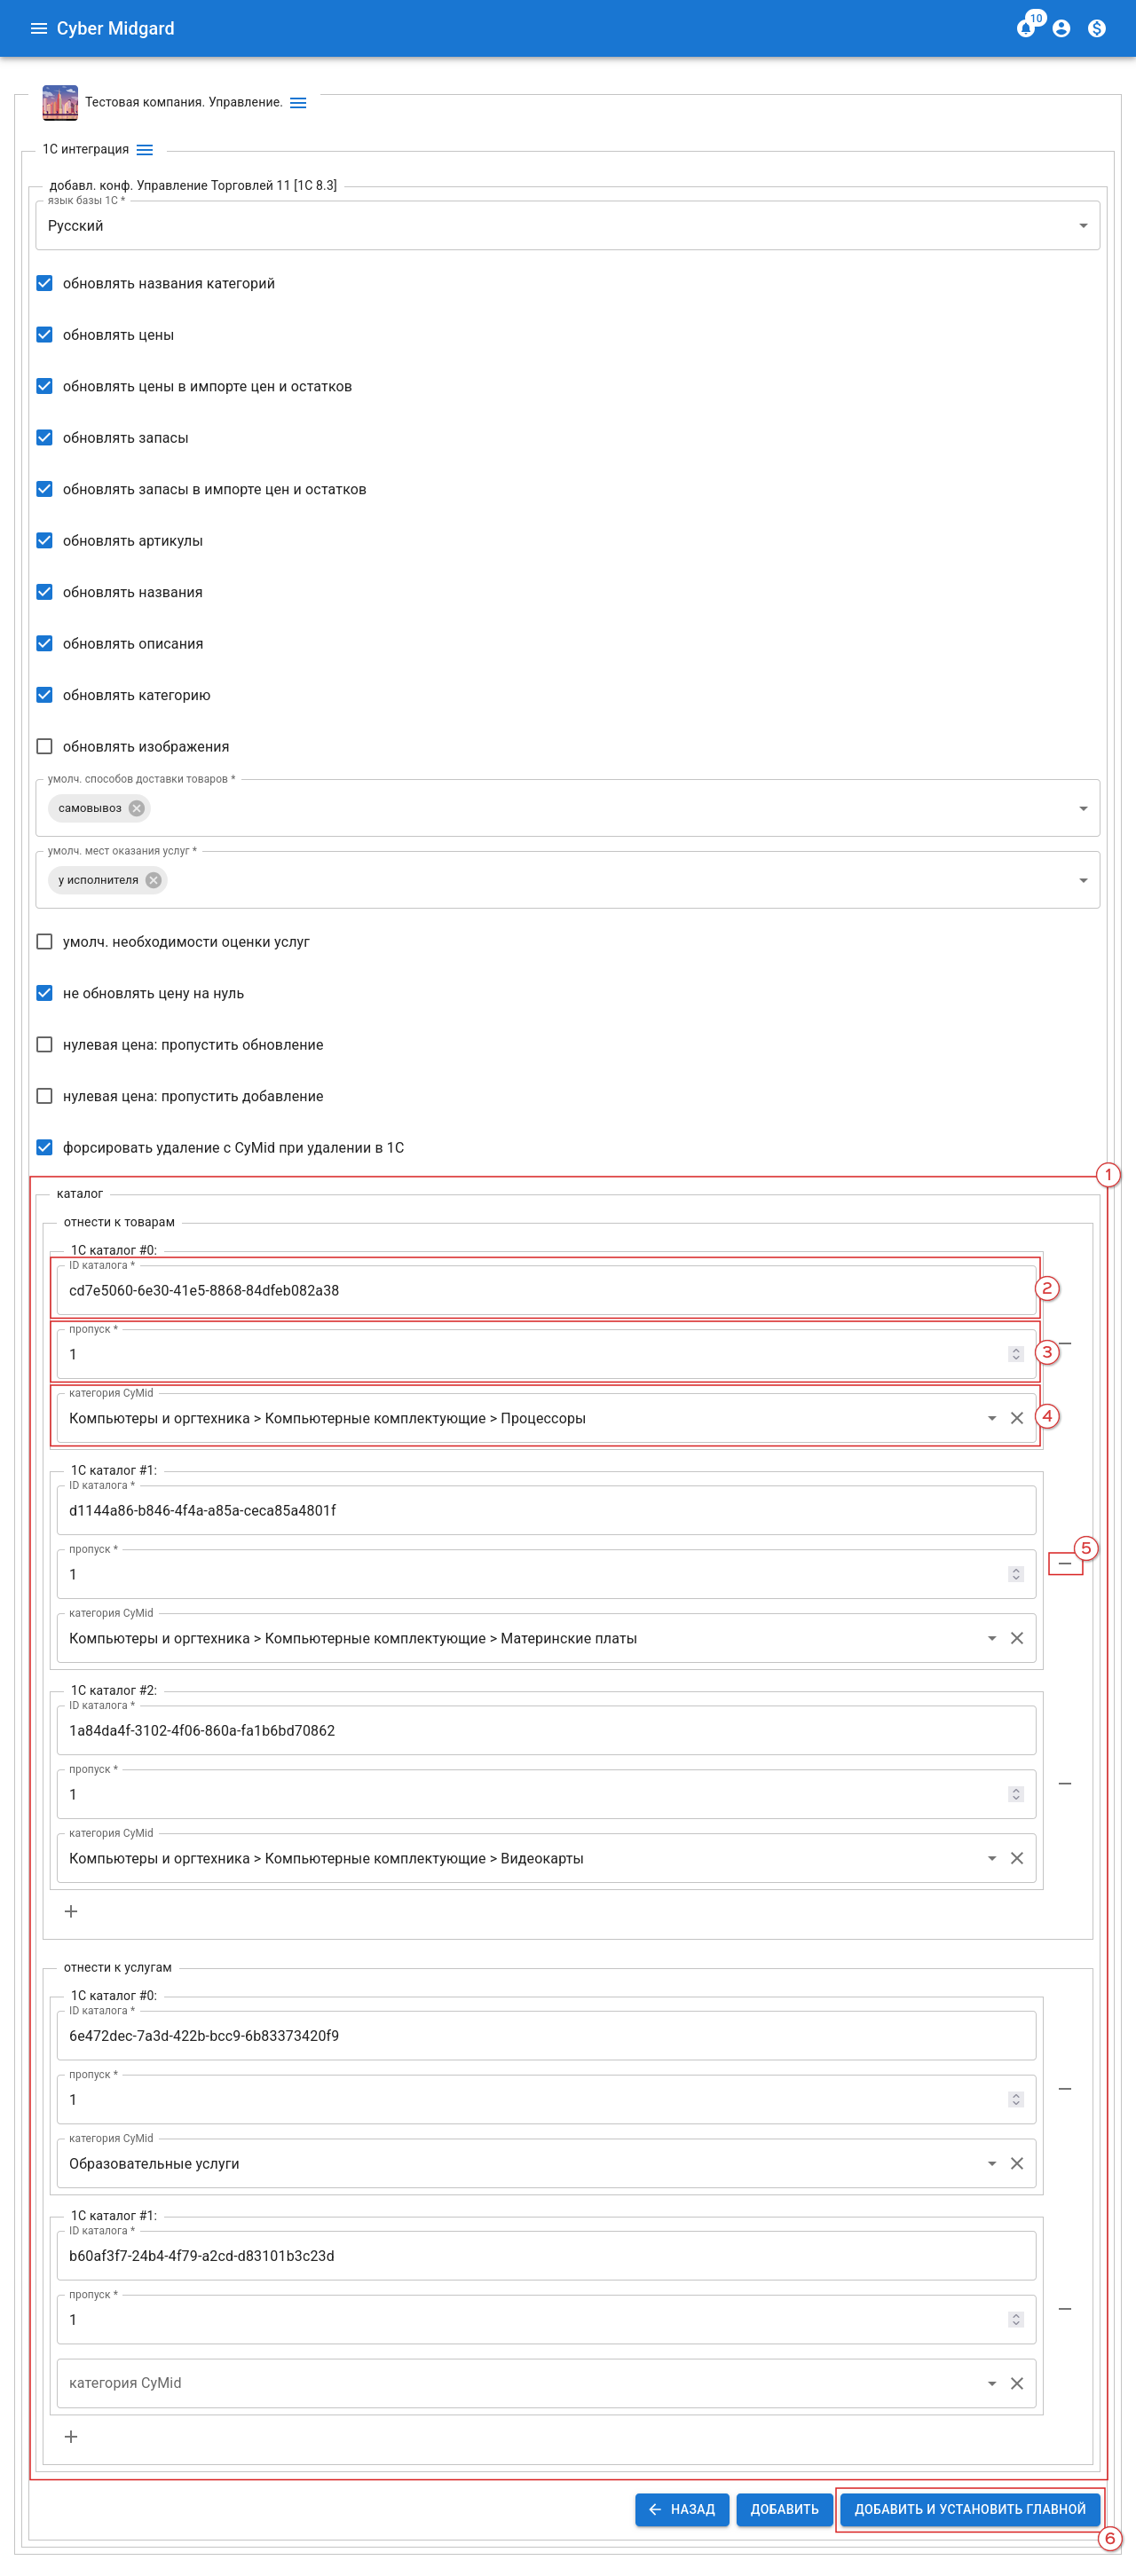Open the 1С интеграция section menu

[x=145, y=150]
